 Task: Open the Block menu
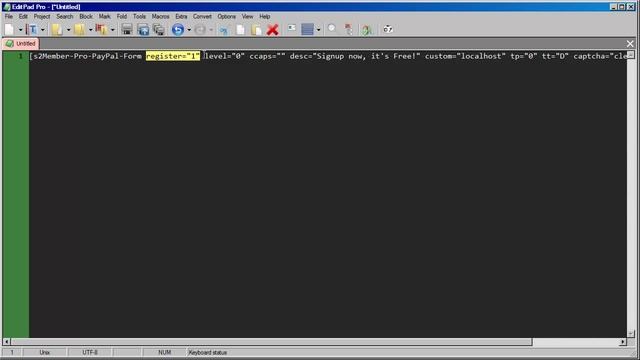86,17
